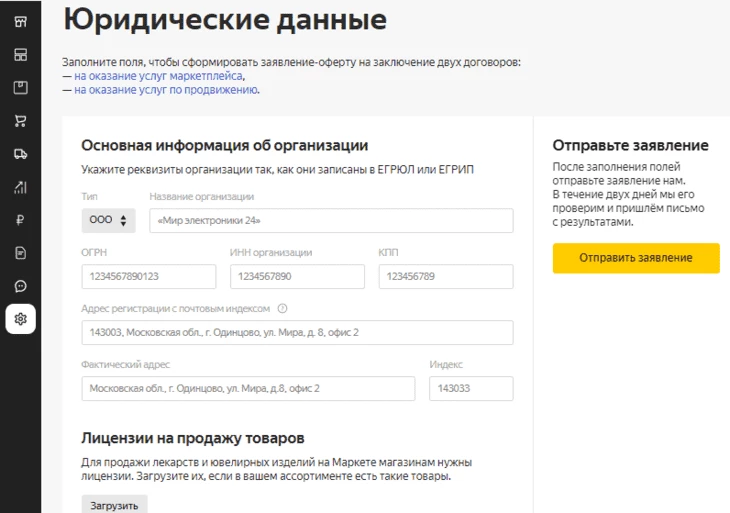Focus the Фактический адрес input field

[x=248, y=388]
